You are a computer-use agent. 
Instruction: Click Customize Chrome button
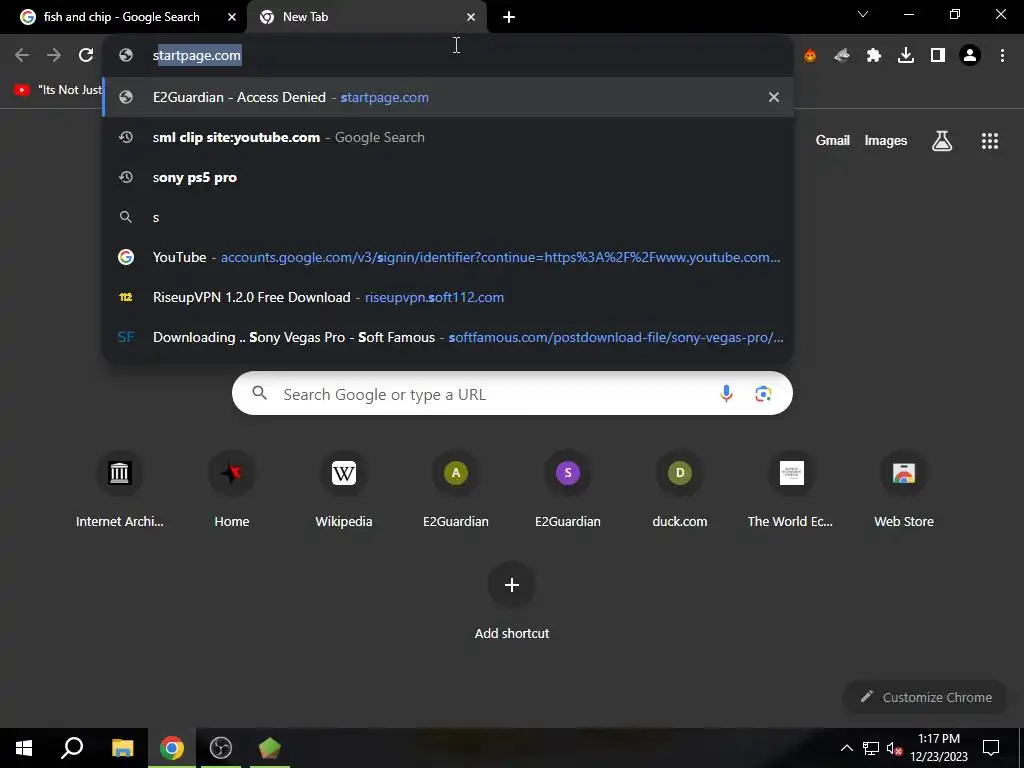pos(927,697)
